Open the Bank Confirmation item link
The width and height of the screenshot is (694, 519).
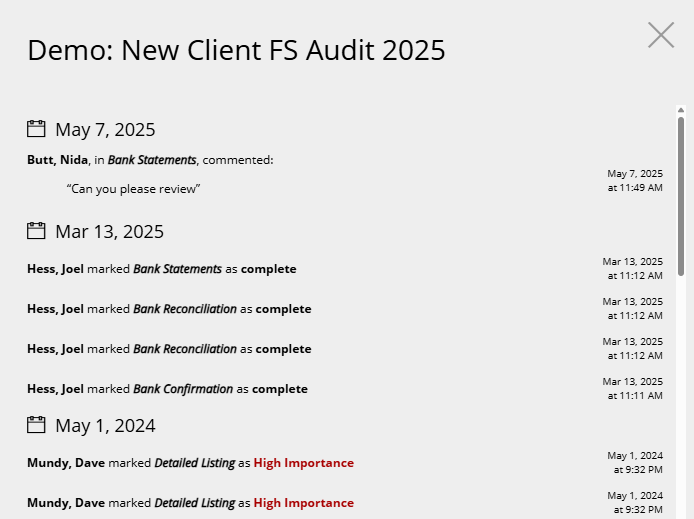point(183,389)
